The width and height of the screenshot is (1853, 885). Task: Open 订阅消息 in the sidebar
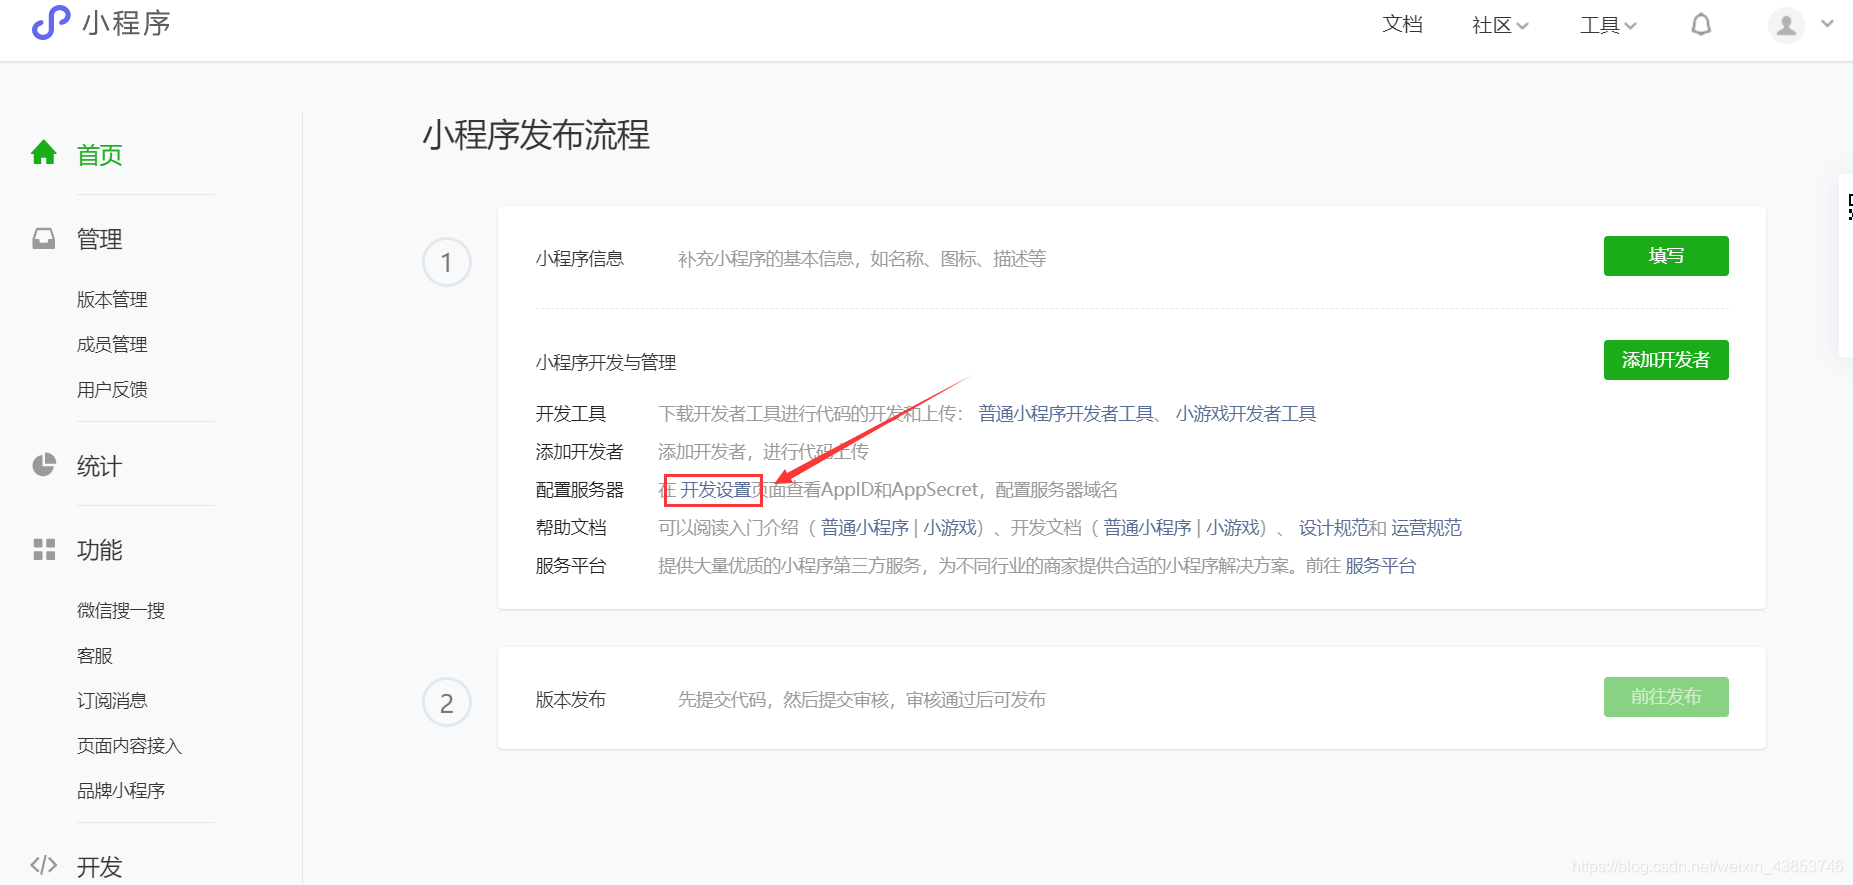click(x=112, y=700)
